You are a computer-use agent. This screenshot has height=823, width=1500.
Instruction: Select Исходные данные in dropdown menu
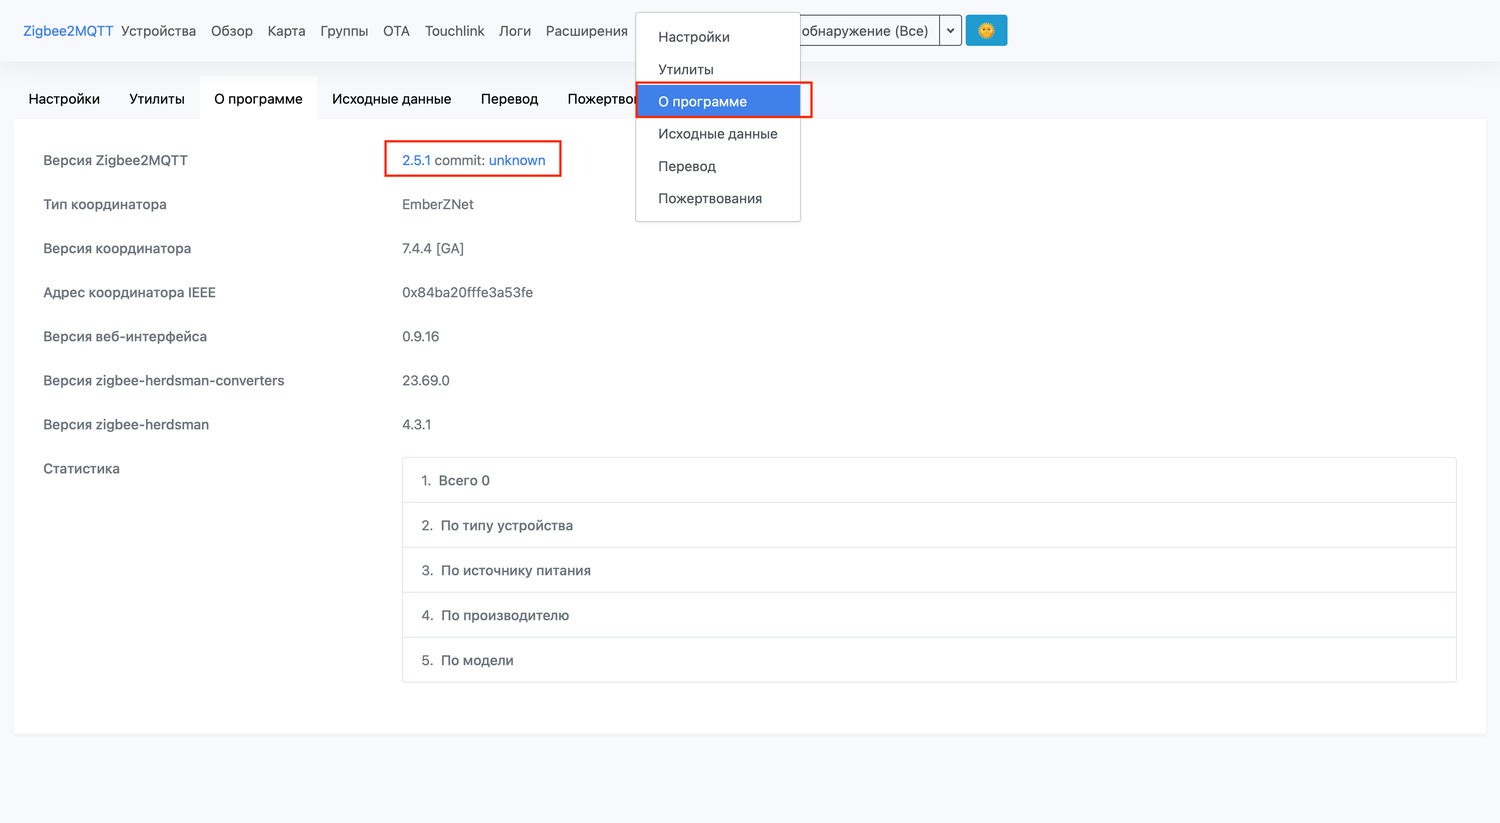pos(717,134)
